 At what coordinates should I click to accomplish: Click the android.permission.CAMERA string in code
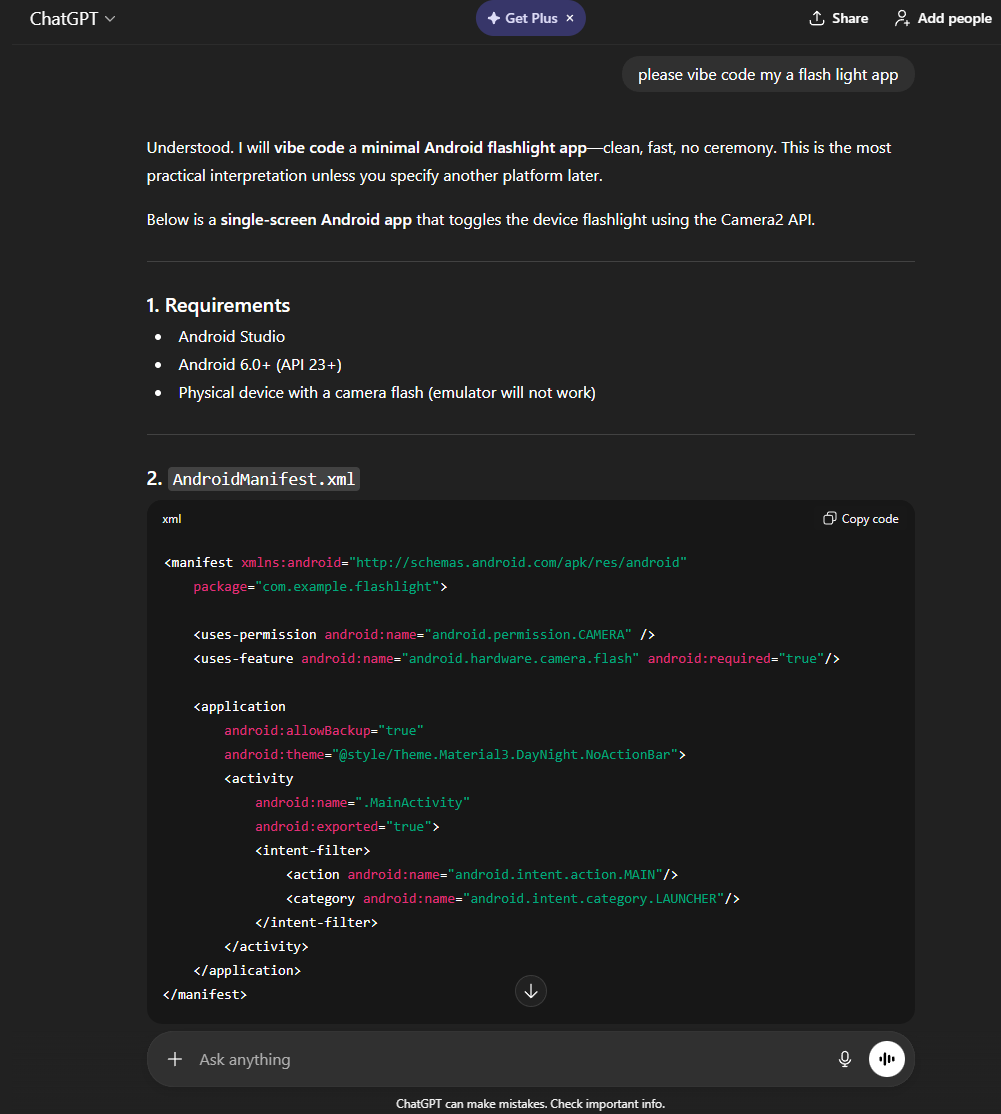[x=529, y=635]
